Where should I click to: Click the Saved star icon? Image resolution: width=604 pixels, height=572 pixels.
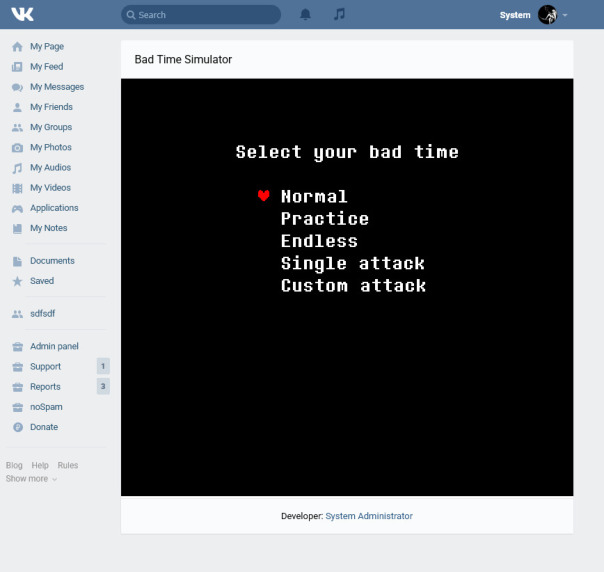point(17,281)
